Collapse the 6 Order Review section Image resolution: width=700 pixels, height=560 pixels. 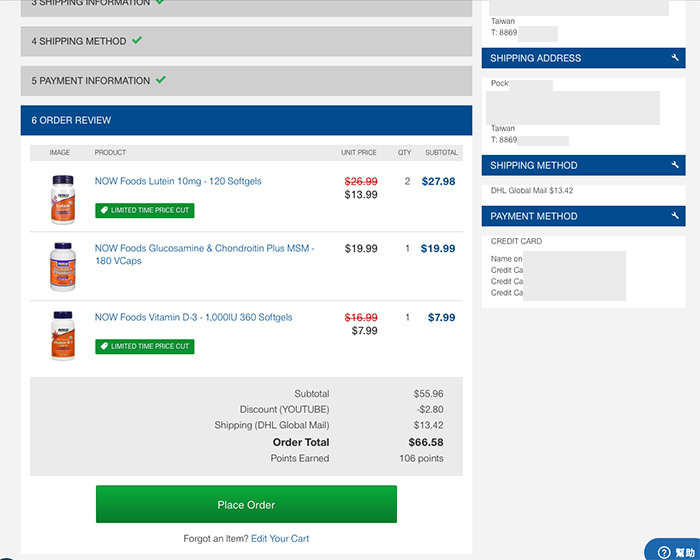click(246, 120)
